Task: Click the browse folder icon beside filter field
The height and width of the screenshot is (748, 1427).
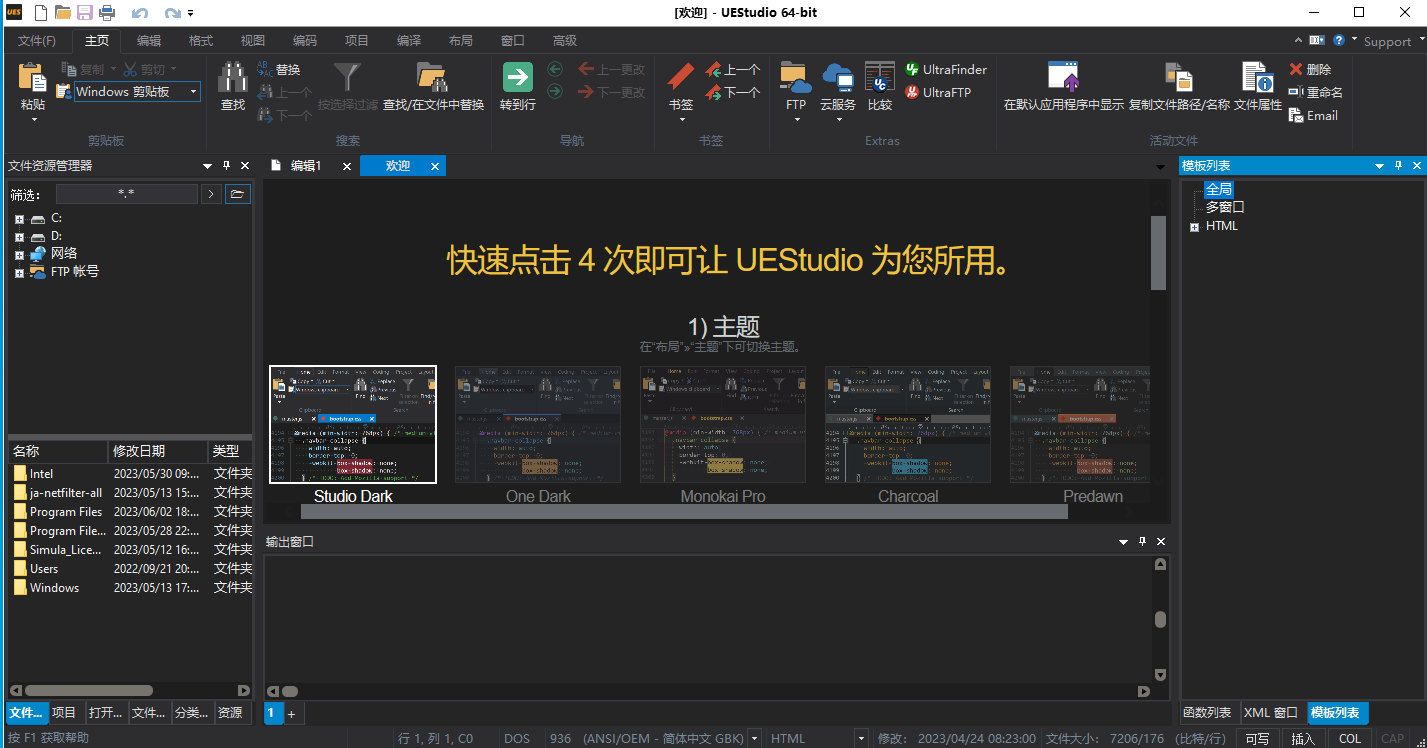Action: click(x=237, y=194)
